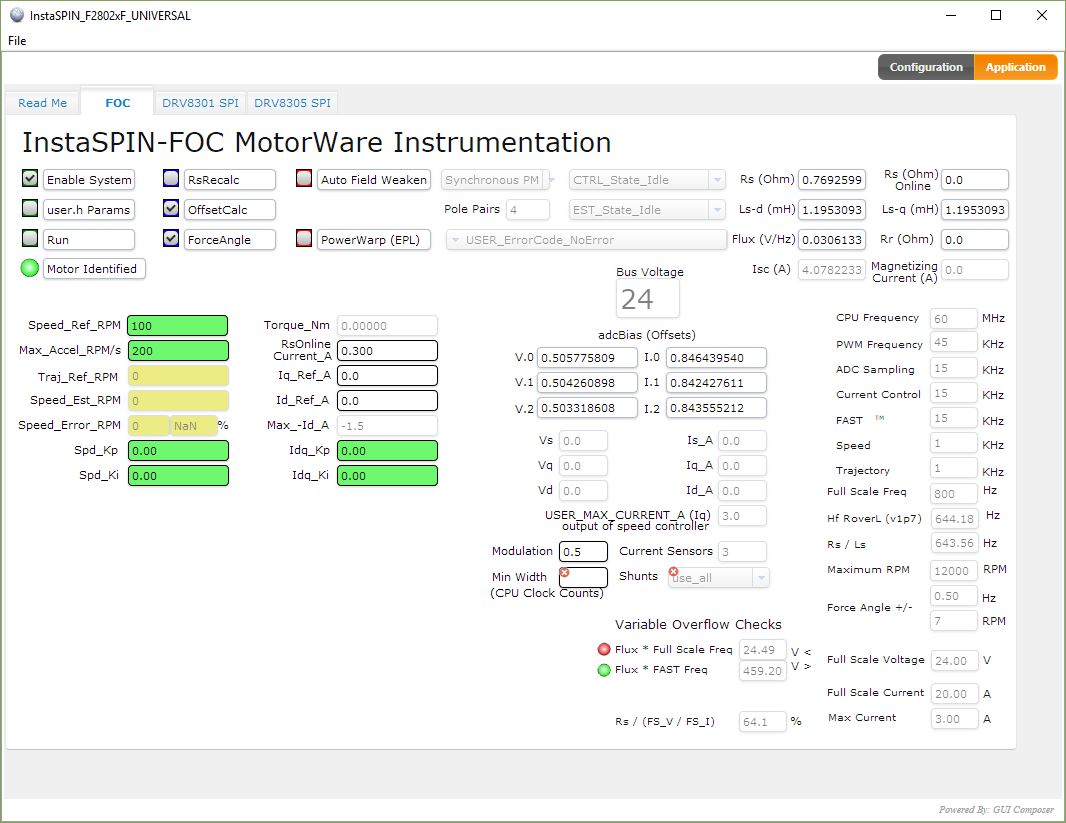Toggle the RsRecalc checkbox

[x=171, y=178]
